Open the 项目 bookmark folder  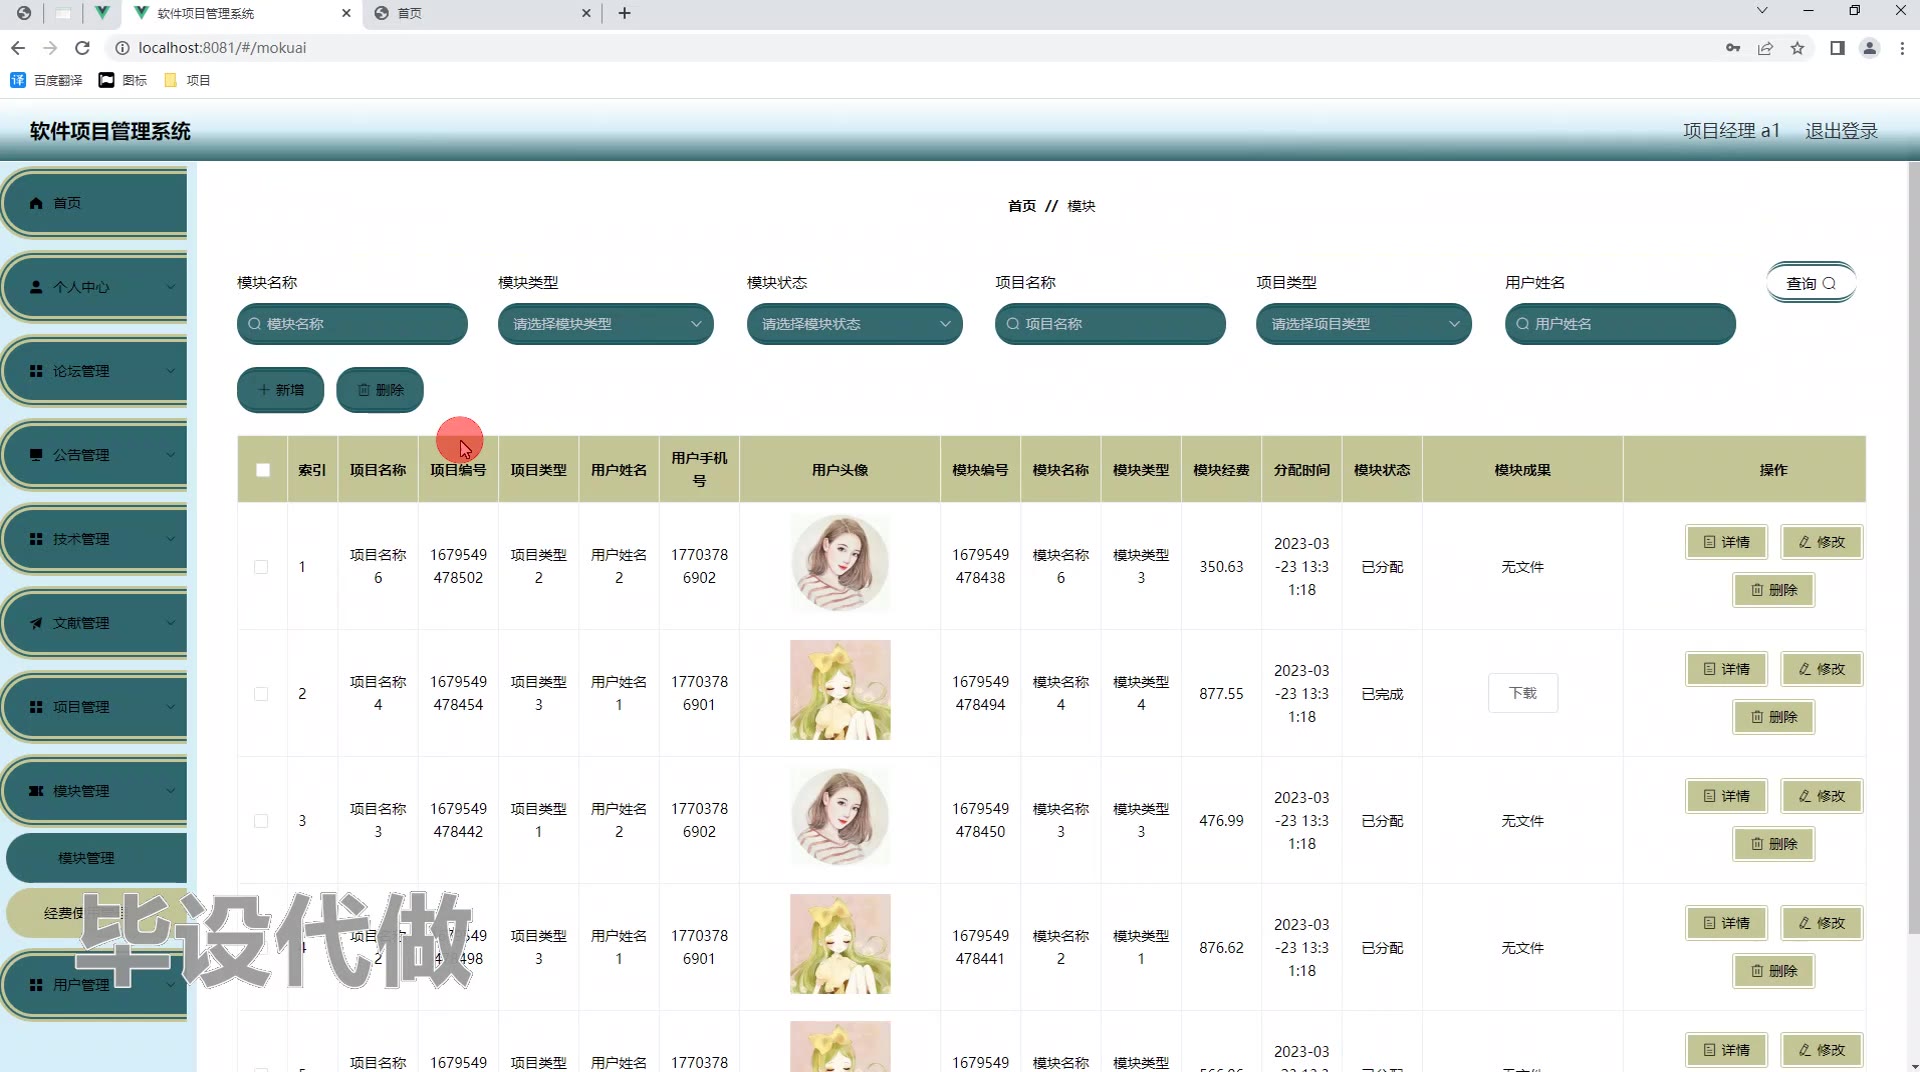click(x=187, y=80)
